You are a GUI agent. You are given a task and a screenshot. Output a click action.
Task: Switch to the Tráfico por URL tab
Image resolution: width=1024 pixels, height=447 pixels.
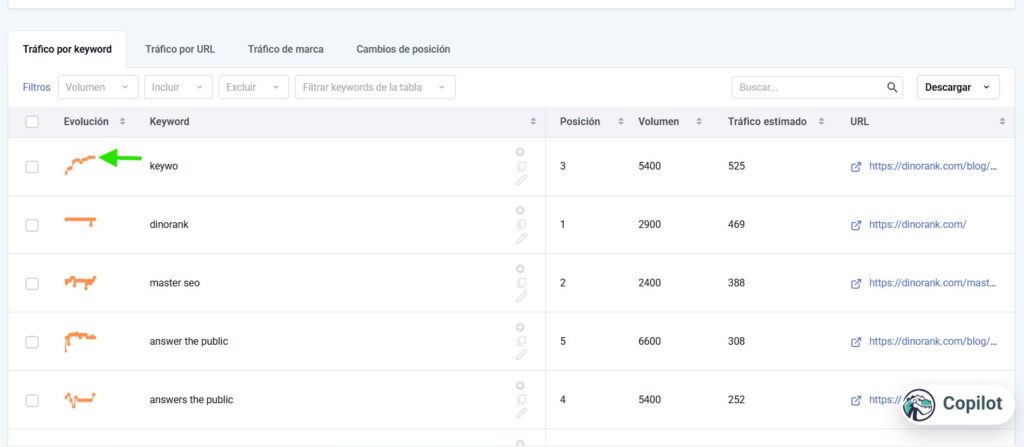point(180,49)
